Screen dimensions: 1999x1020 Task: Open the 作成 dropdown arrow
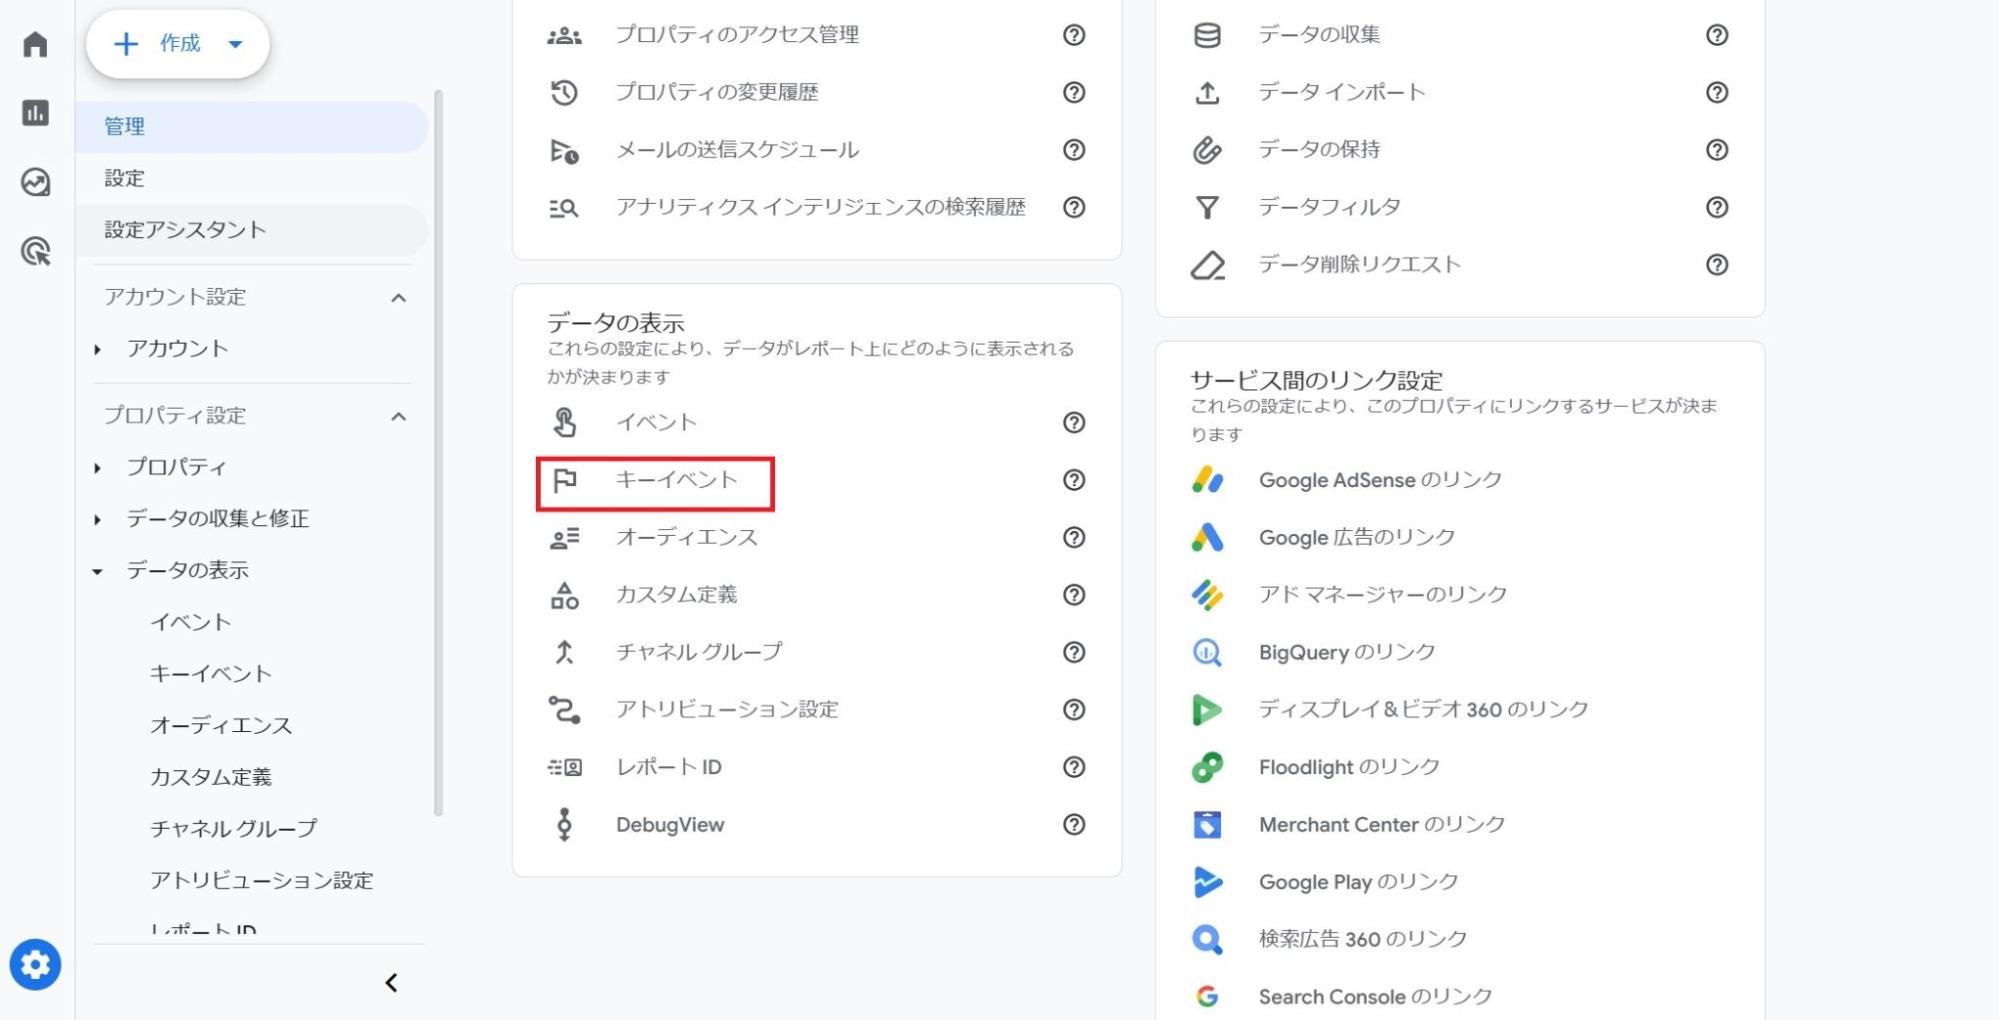[x=235, y=44]
